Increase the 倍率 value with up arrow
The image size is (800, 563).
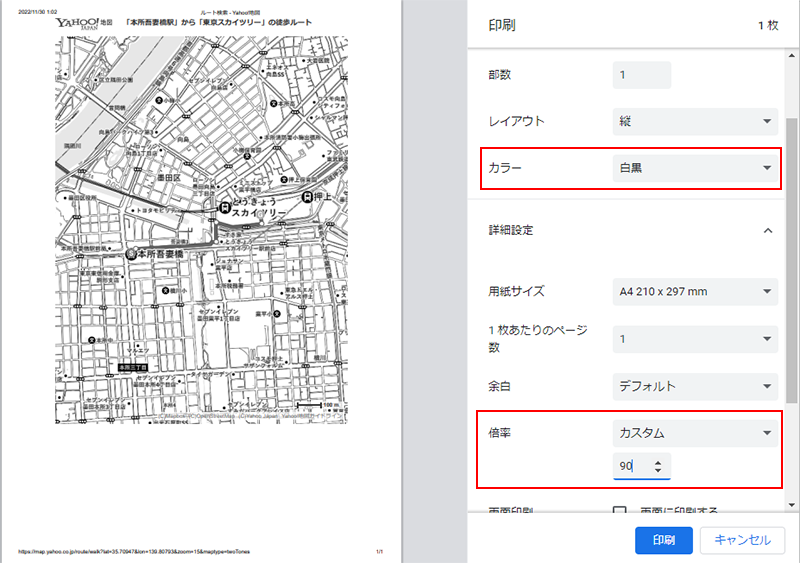658,462
